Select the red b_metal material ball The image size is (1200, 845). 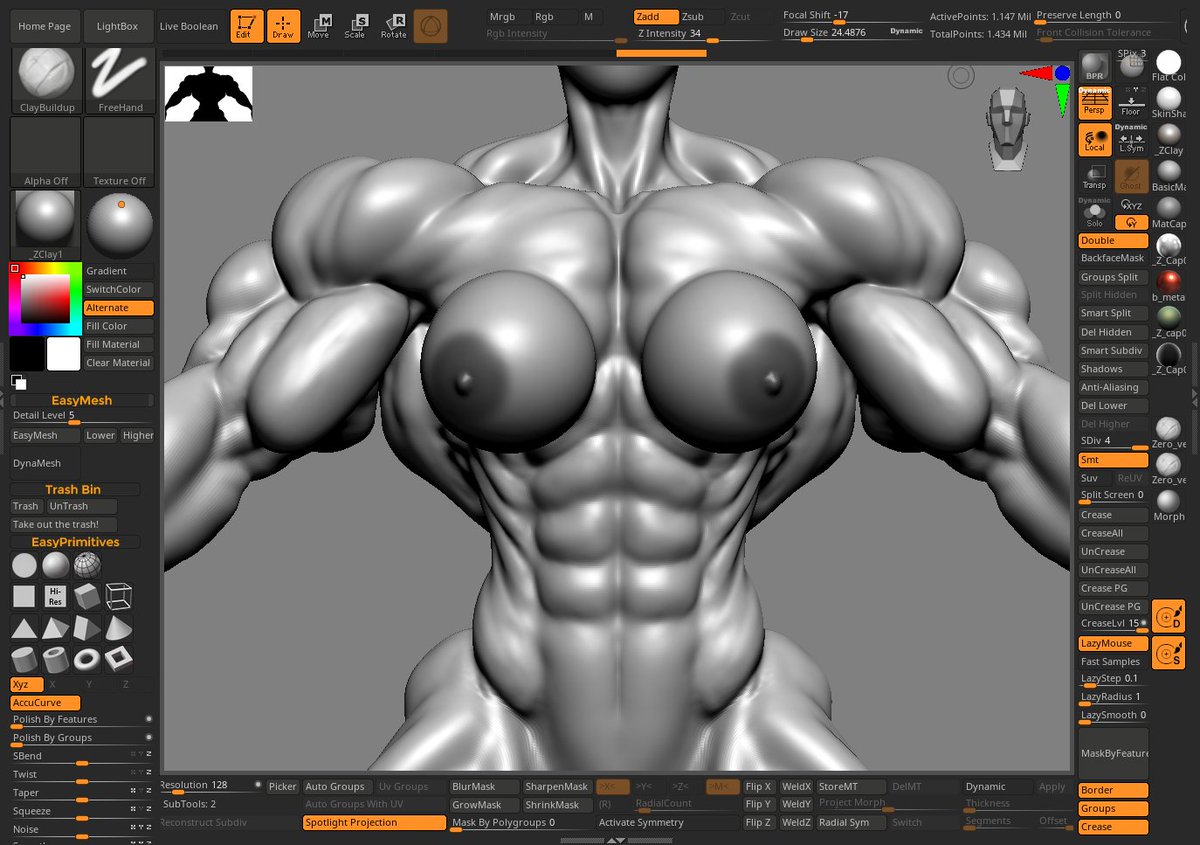1168,285
